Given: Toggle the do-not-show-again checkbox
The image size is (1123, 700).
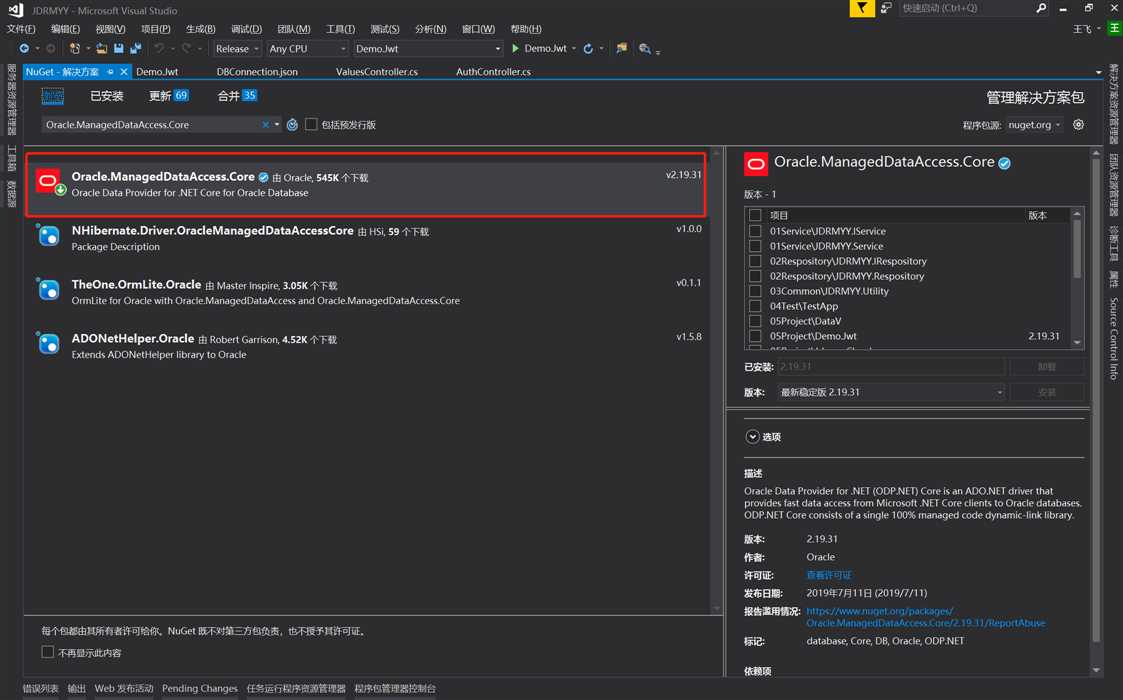Looking at the screenshot, I should 47,652.
